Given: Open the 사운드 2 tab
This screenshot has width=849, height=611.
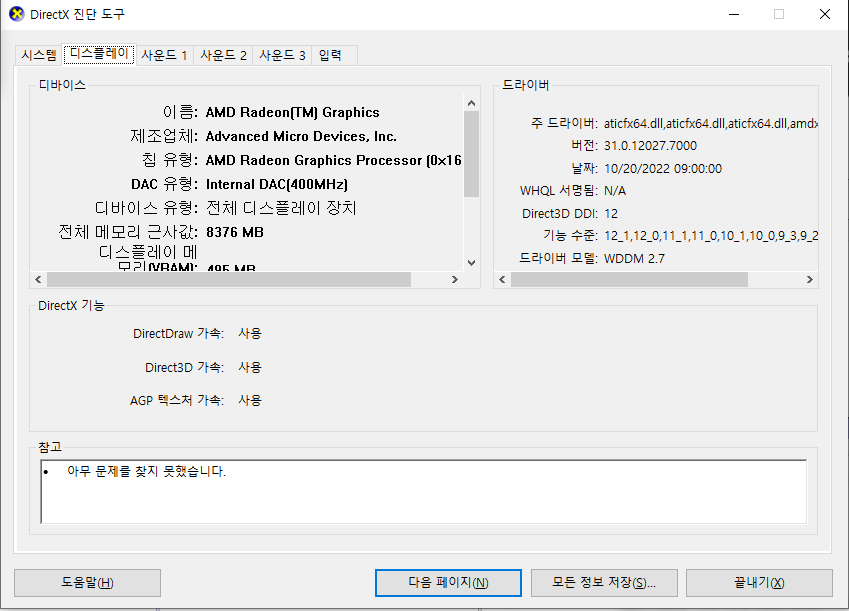Looking at the screenshot, I should [223, 55].
